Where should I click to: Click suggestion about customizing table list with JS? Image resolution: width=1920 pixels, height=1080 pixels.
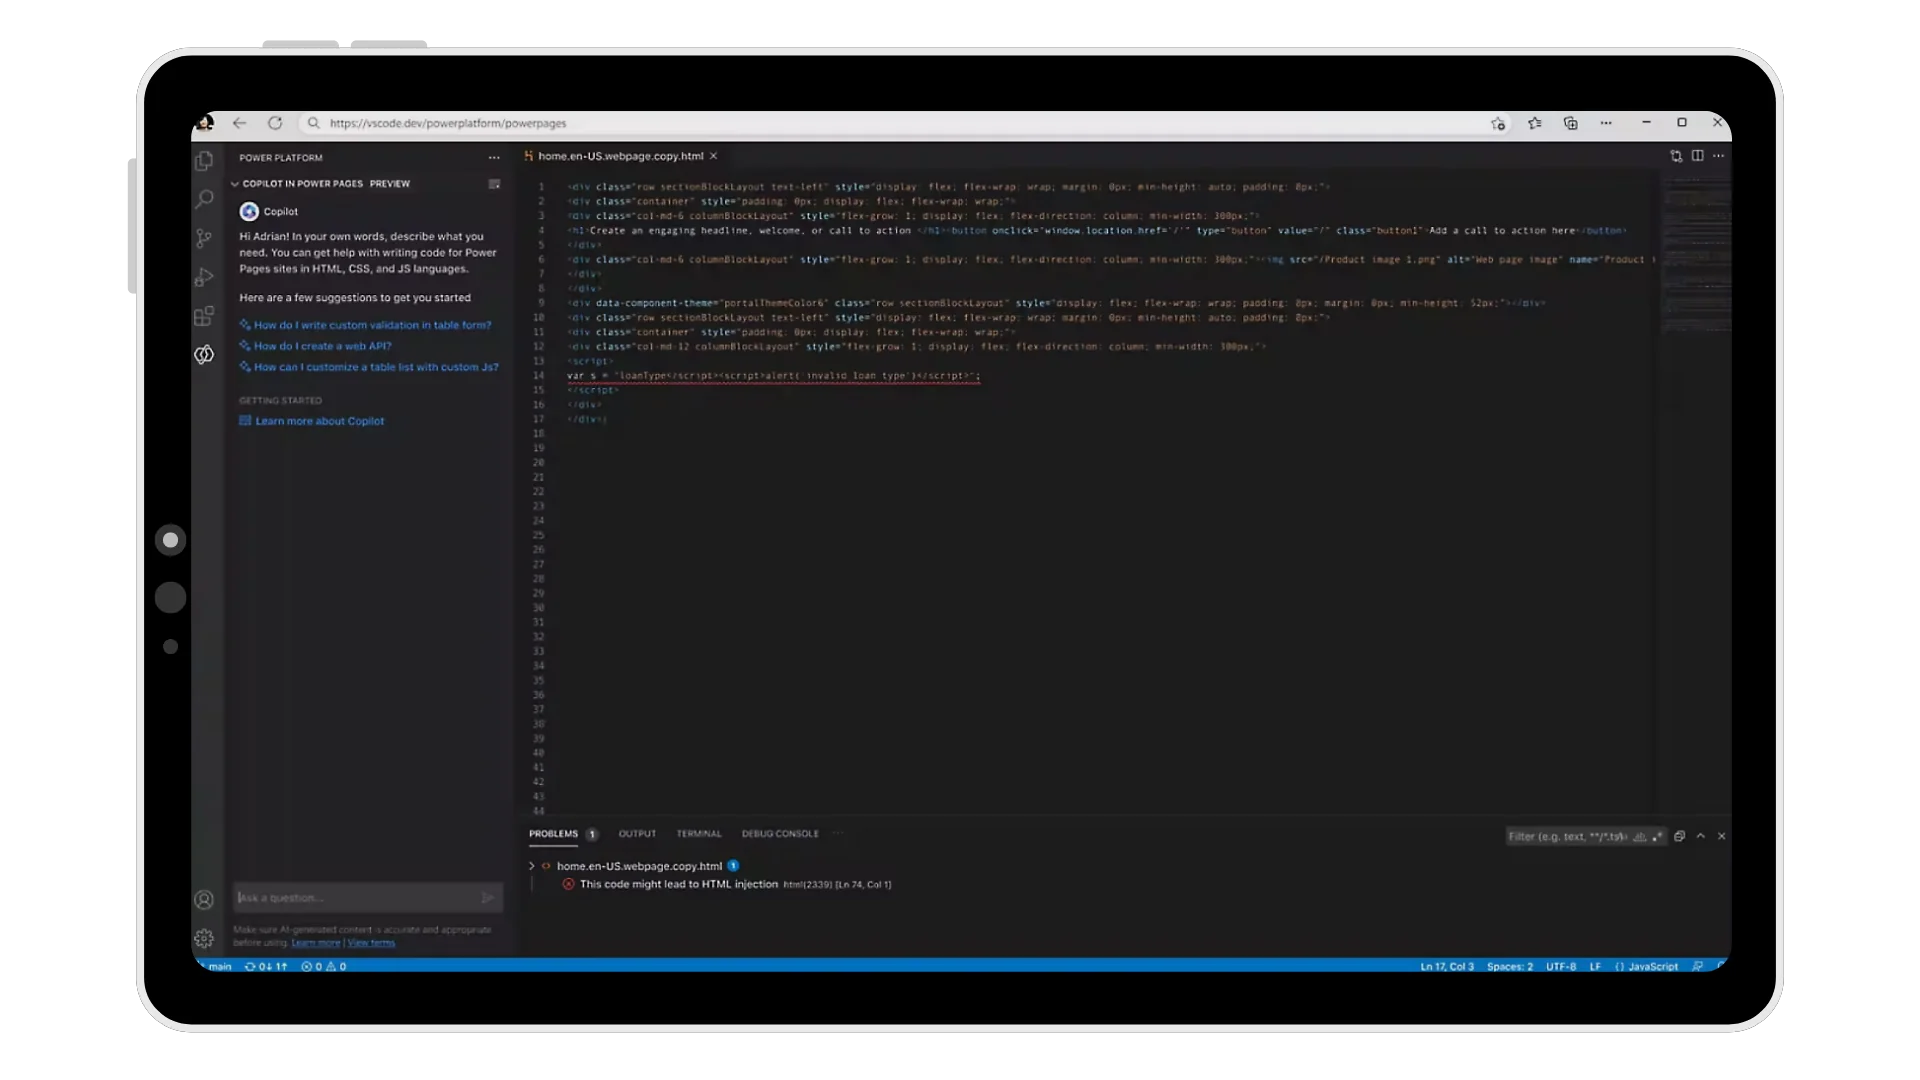tap(376, 367)
